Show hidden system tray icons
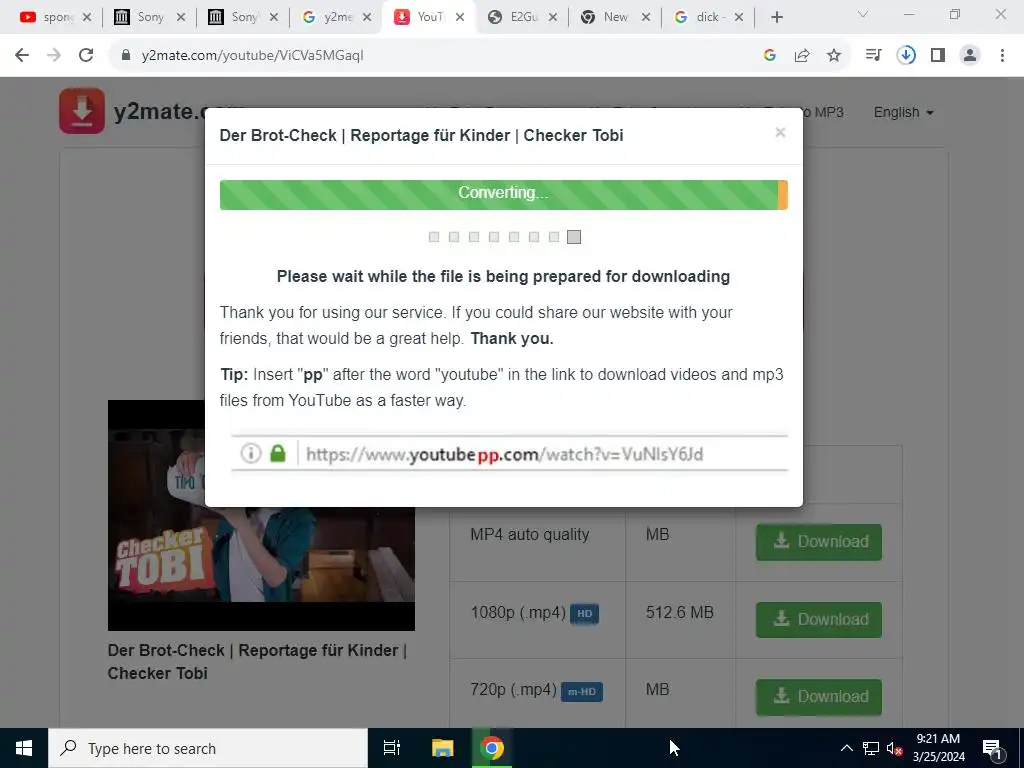 click(x=846, y=748)
